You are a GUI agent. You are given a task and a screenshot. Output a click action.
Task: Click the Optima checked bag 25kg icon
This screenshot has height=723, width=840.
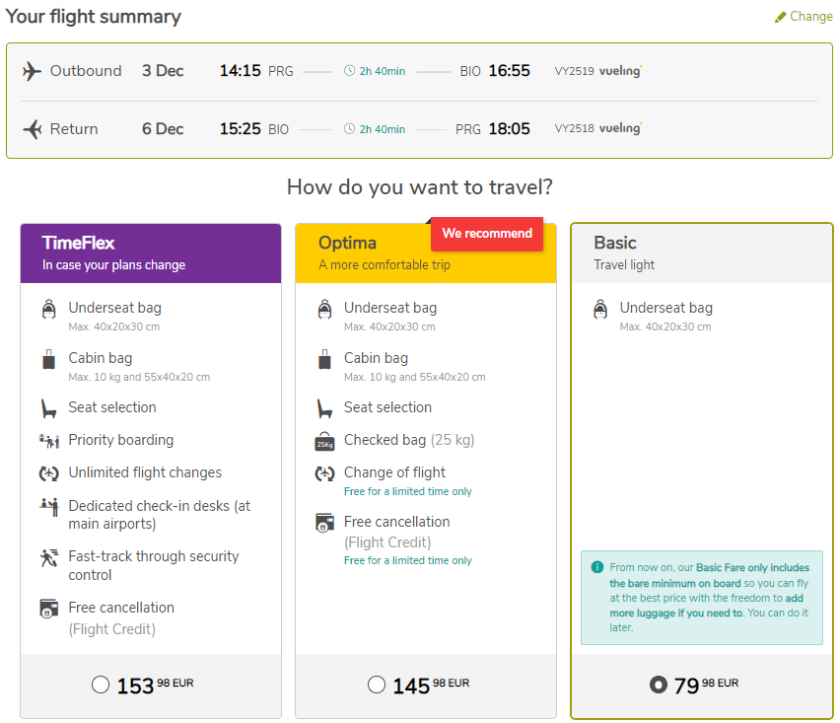(324, 441)
